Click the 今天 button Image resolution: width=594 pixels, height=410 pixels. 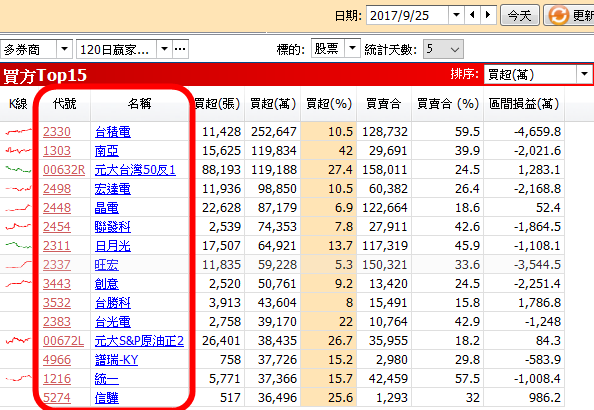520,16
